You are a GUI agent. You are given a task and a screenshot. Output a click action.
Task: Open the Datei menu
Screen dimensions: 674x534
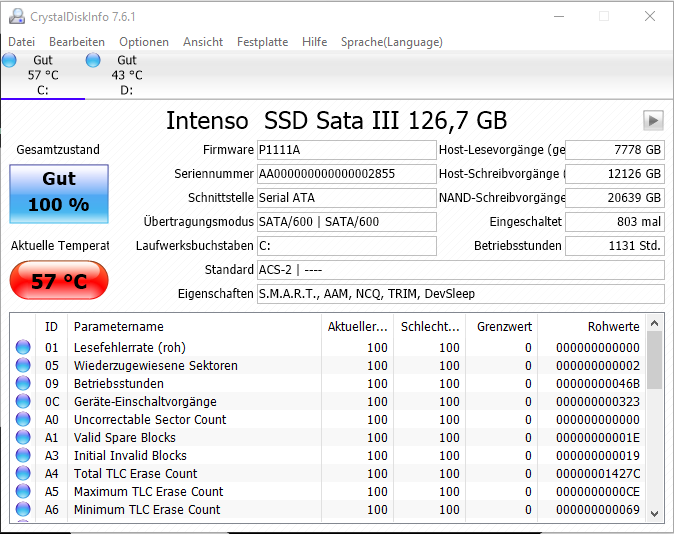(x=21, y=42)
